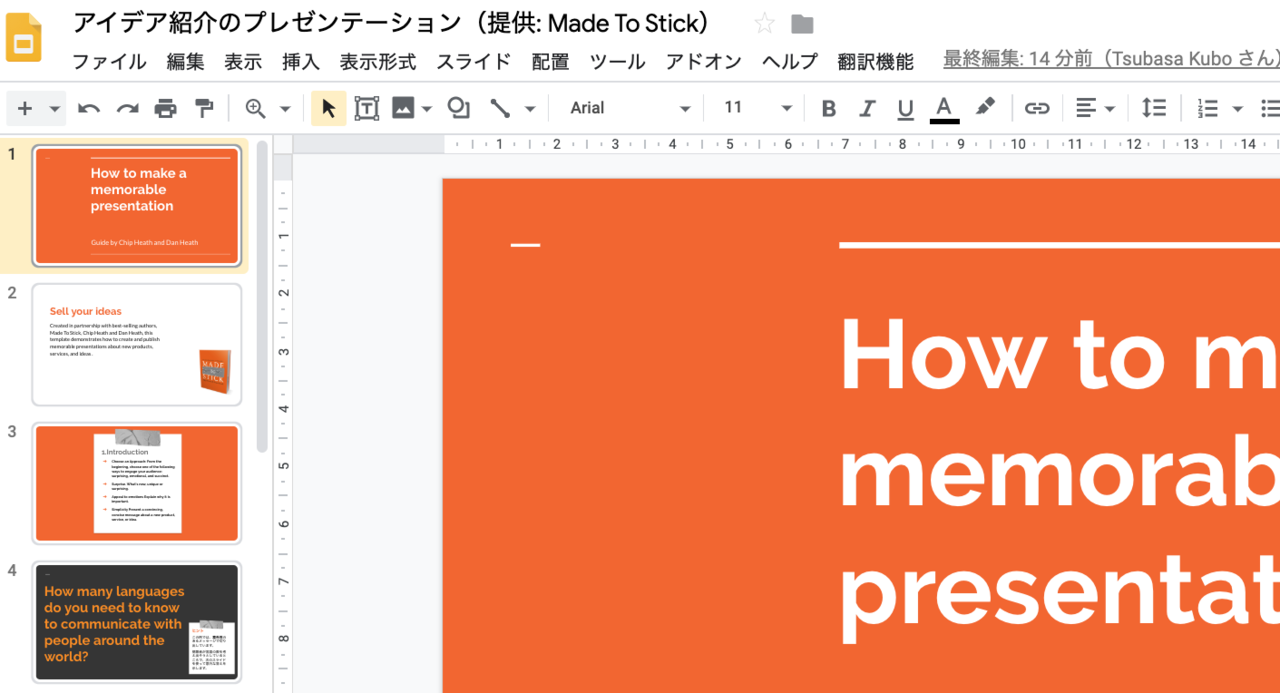Click the undo arrow icon
The height and width of the screenshot is (693, 1280).
[x=89, y=108]
